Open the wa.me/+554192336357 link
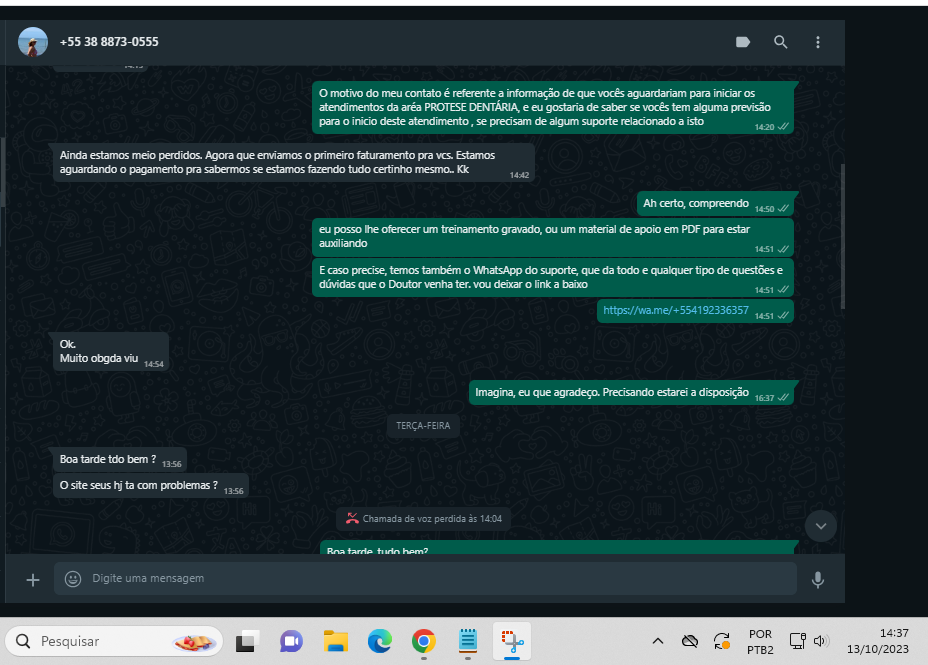Viewport: 928px width, 665px height. coord(676,310)
